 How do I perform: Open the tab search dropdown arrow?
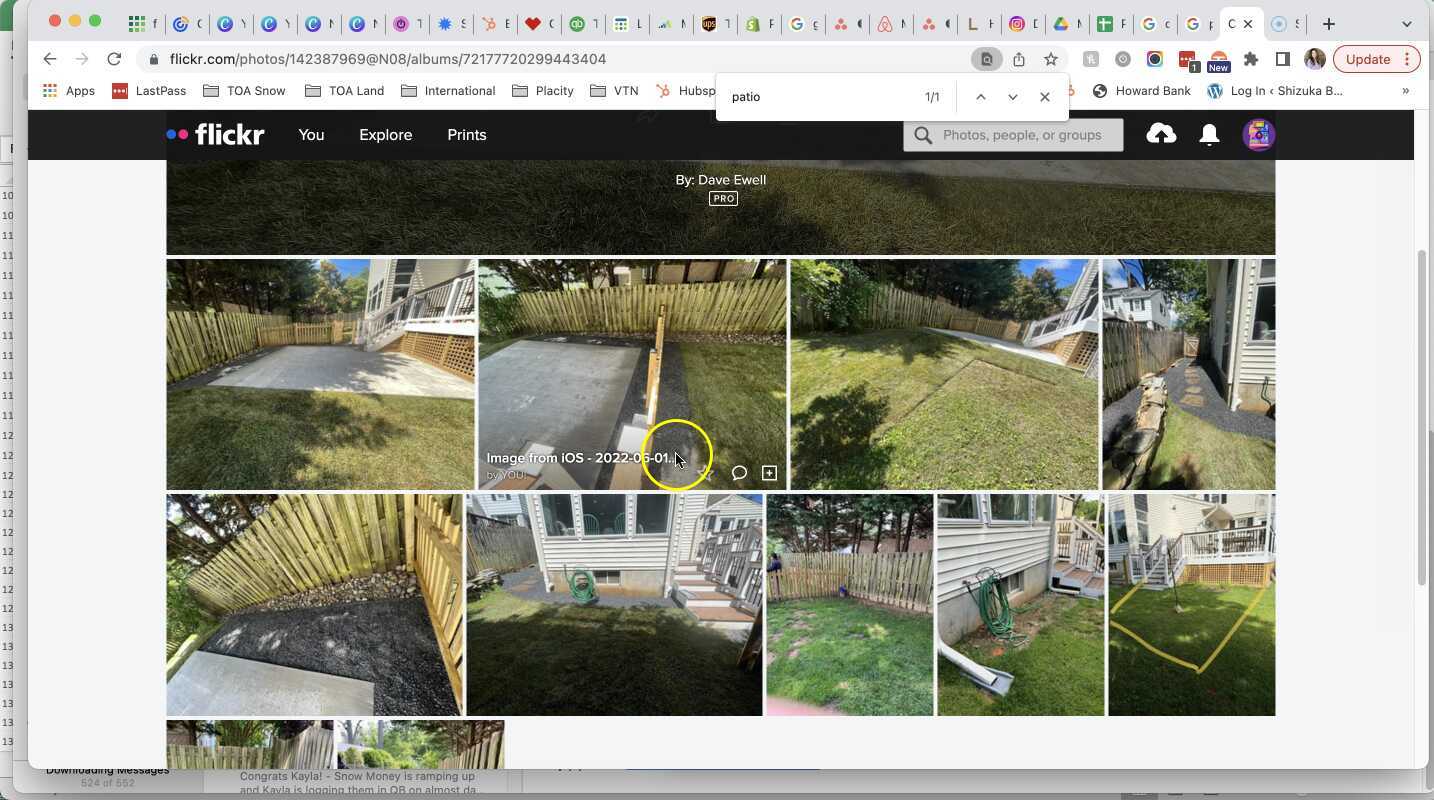(1406, 23)
